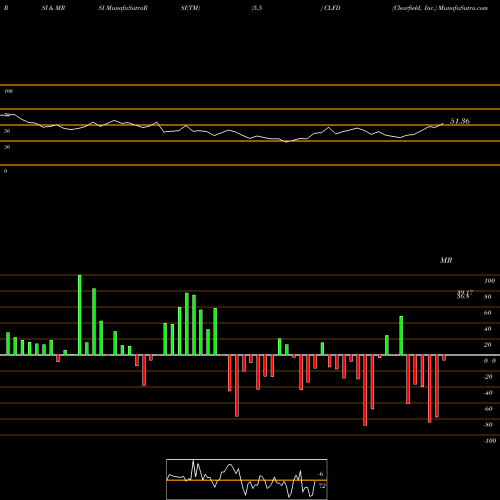
Task: Click the CLFD ticker text in header
Action: 332,8
